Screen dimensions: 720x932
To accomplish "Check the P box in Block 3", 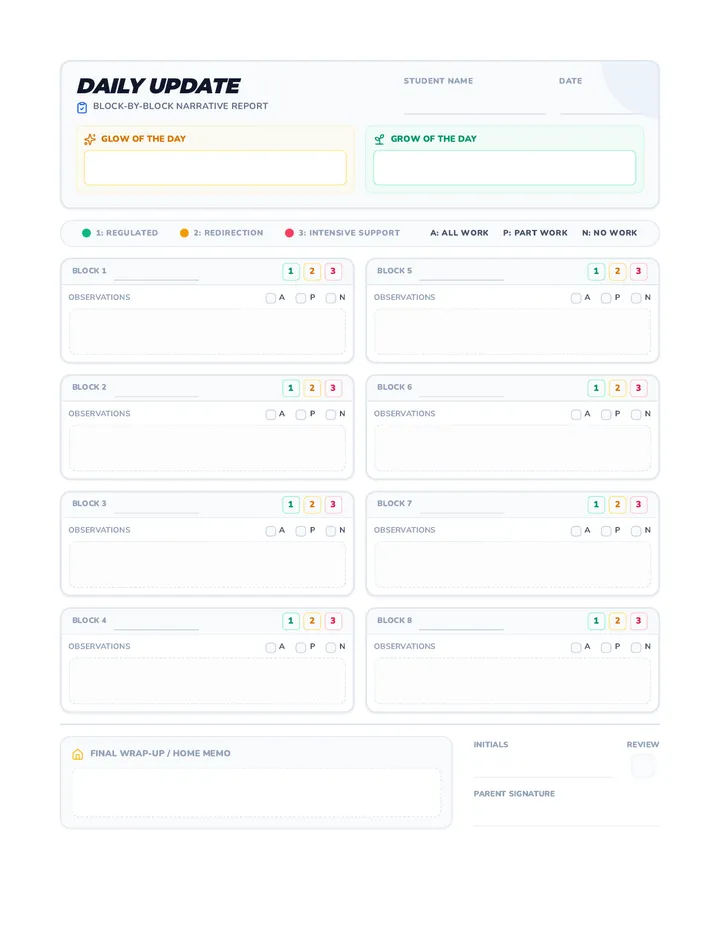I will click(x=301, y=531).
